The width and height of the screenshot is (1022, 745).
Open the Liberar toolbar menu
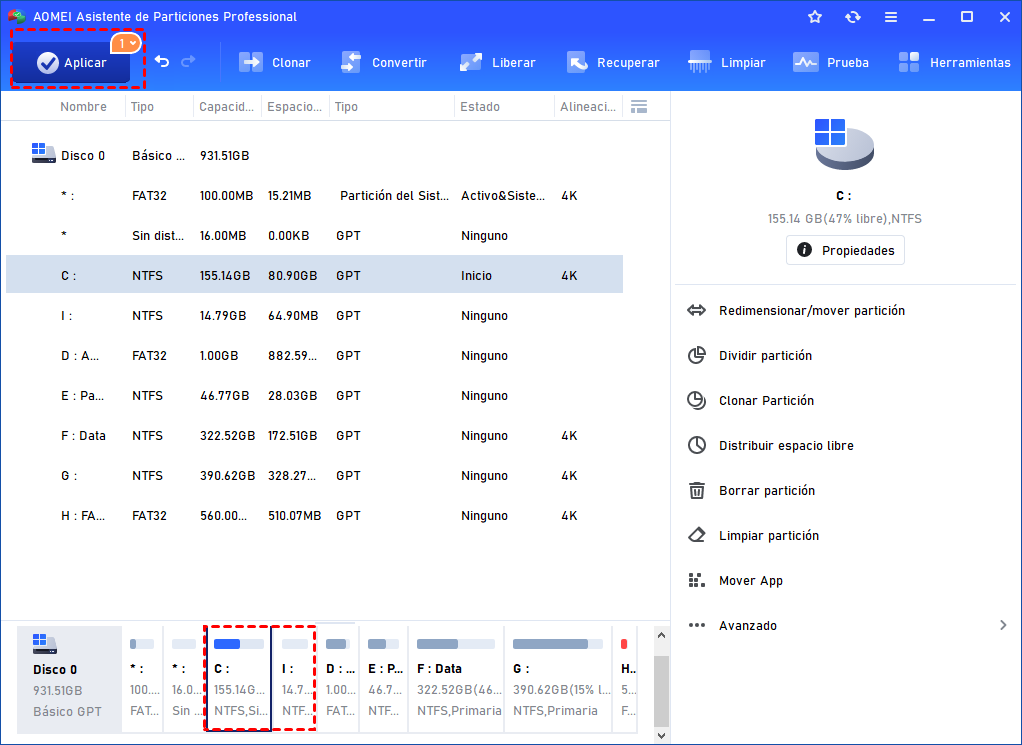[497, 63]
